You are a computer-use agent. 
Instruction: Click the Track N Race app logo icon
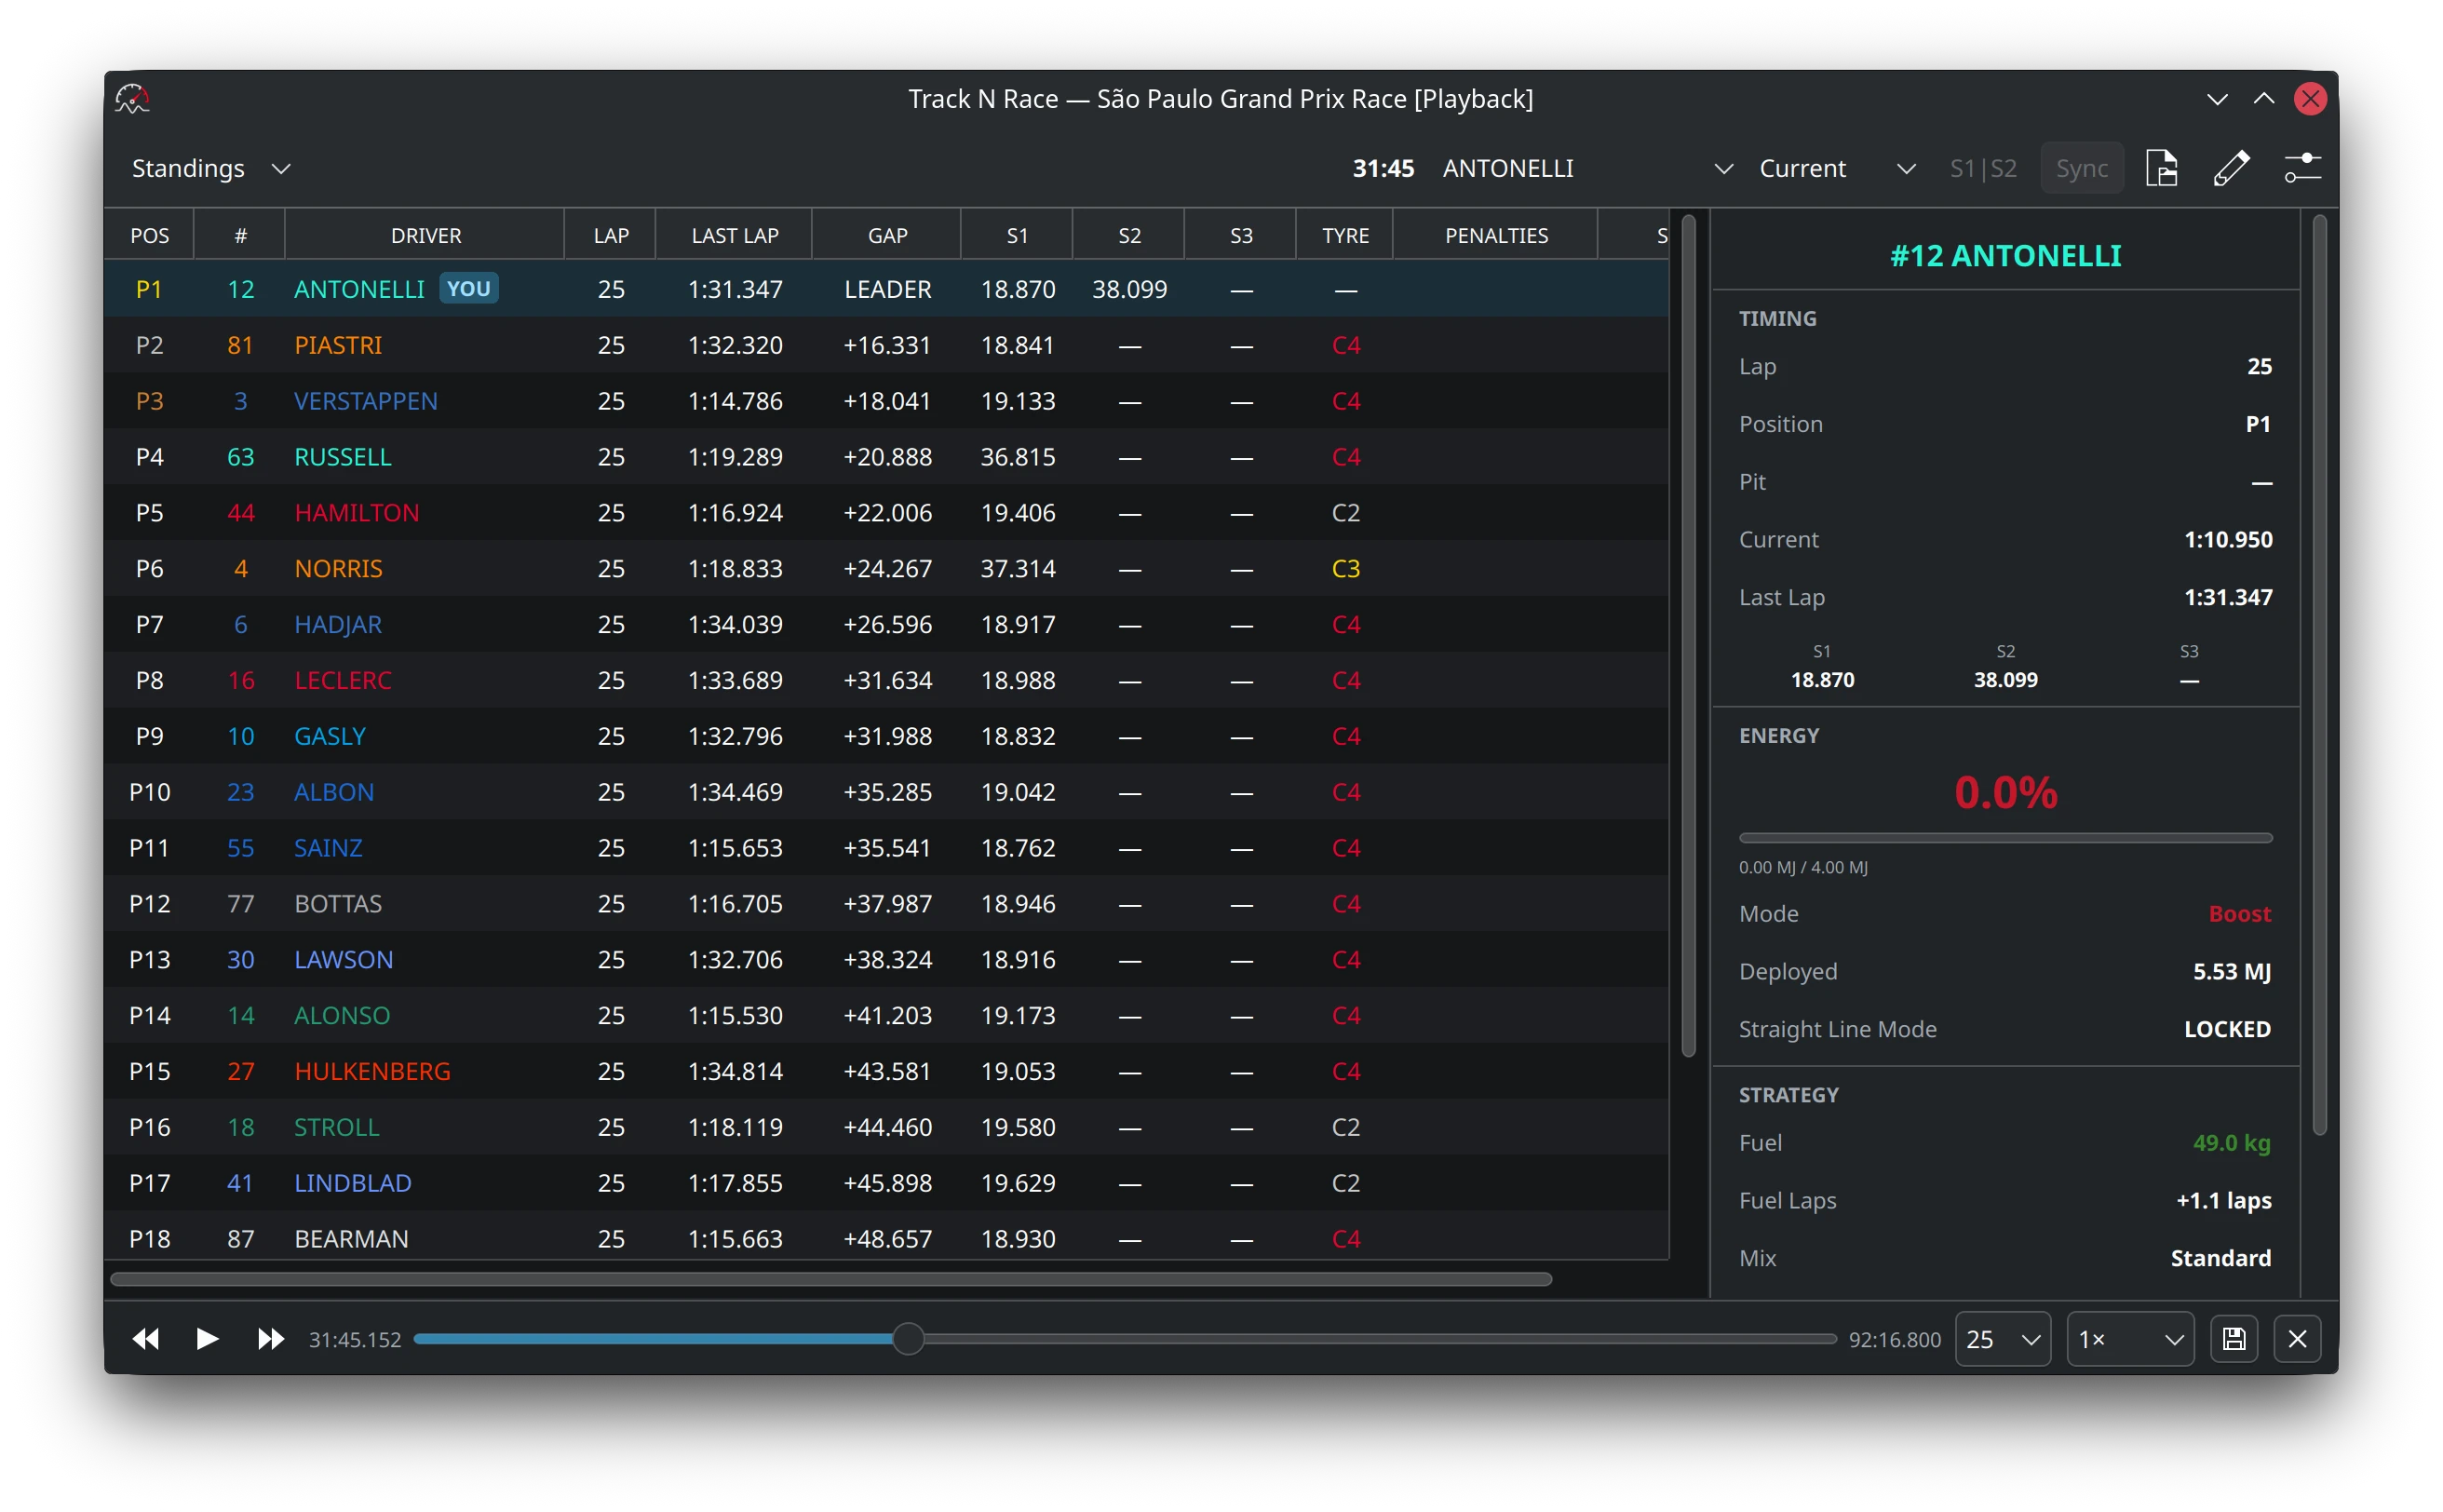[x=132, y=99]
